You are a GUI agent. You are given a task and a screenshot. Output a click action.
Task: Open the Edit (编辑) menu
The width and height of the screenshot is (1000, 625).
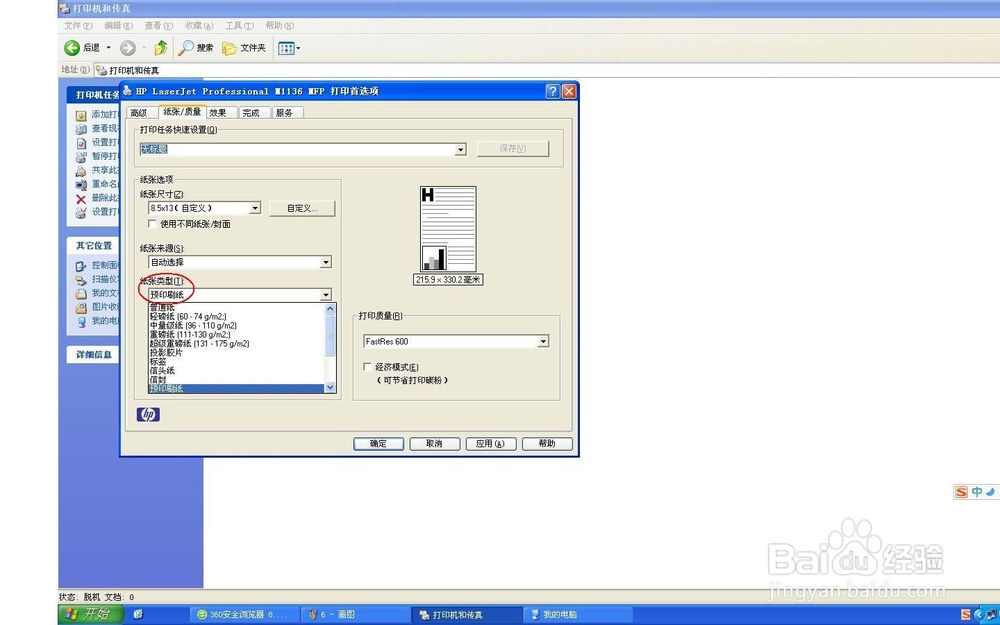pos(119,26)
